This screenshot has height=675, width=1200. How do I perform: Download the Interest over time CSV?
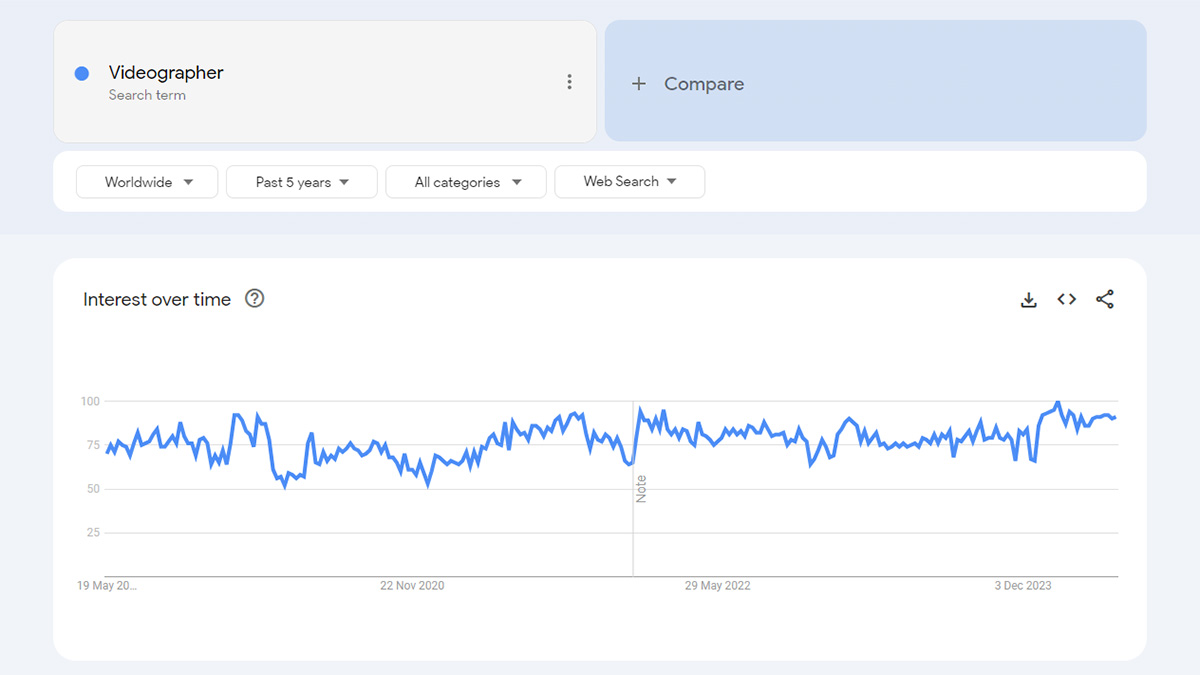click(1028, 299)
